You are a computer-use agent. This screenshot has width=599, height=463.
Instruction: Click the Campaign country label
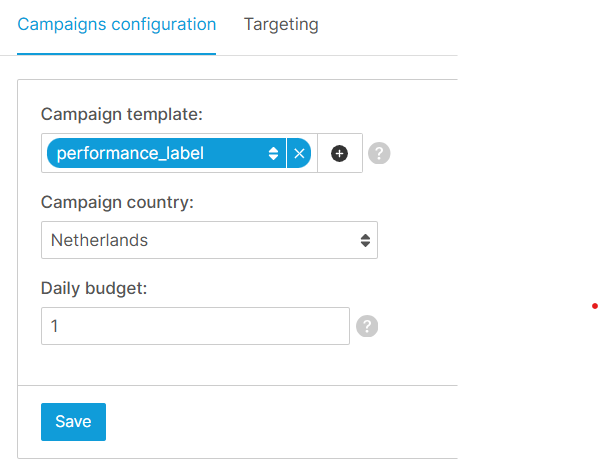tap(117, 202)
